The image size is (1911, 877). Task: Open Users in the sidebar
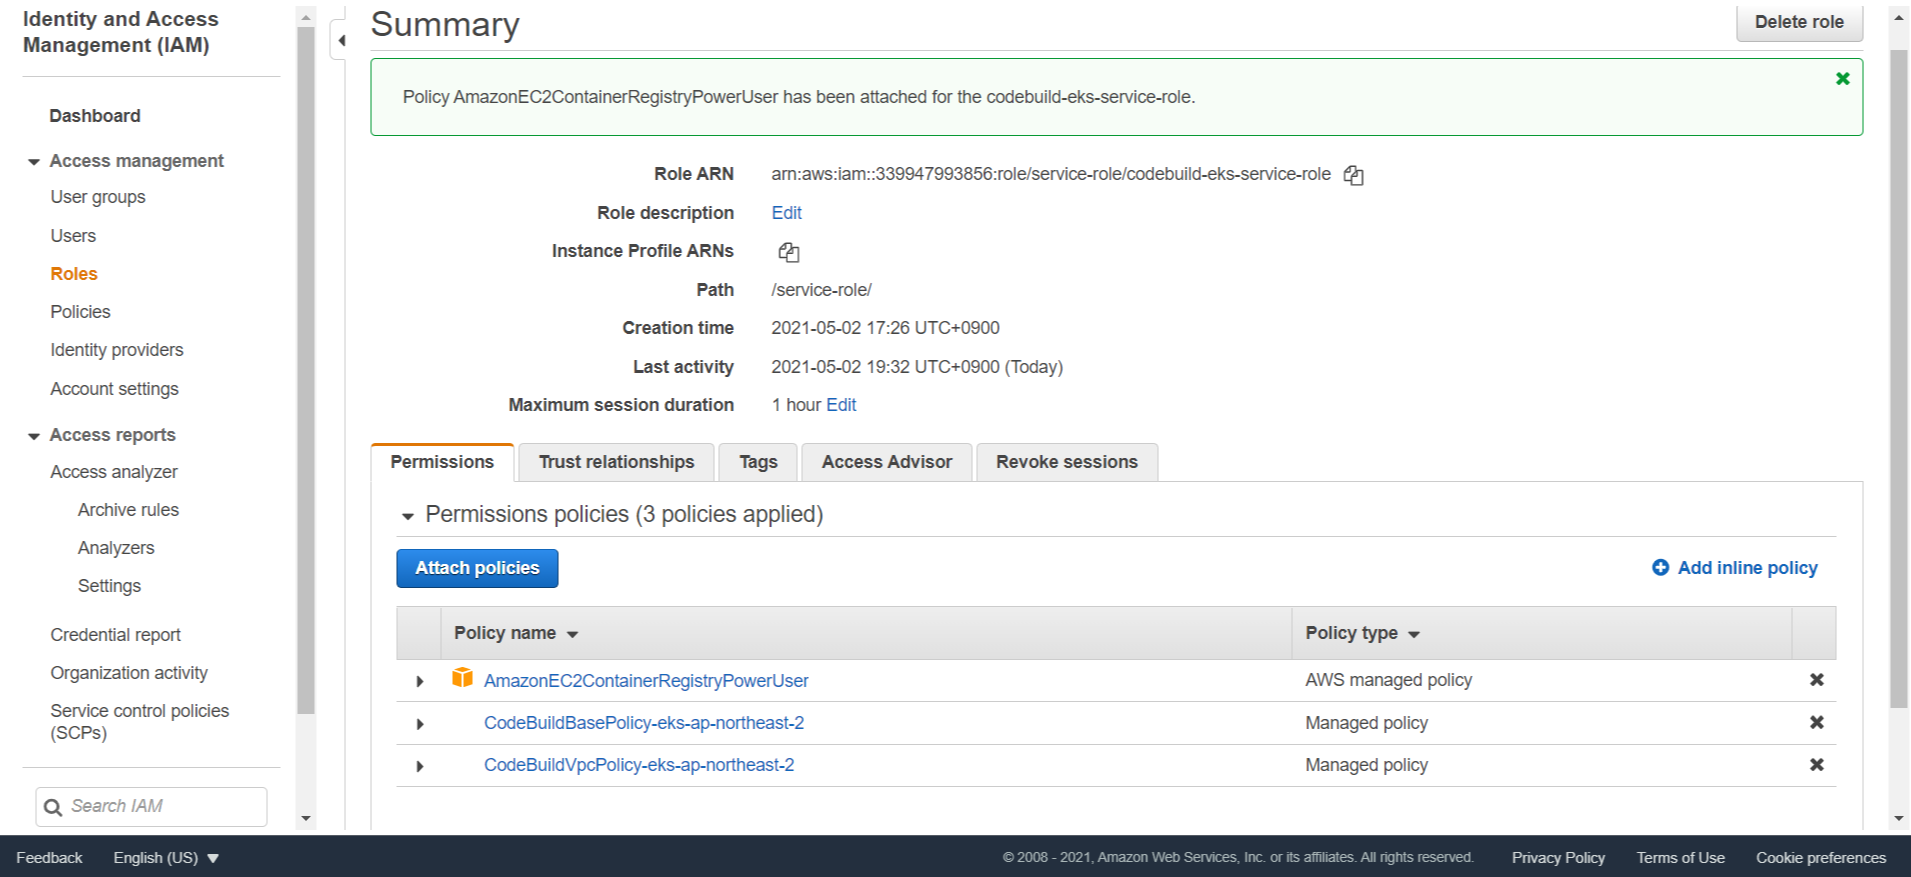[73, 236]
